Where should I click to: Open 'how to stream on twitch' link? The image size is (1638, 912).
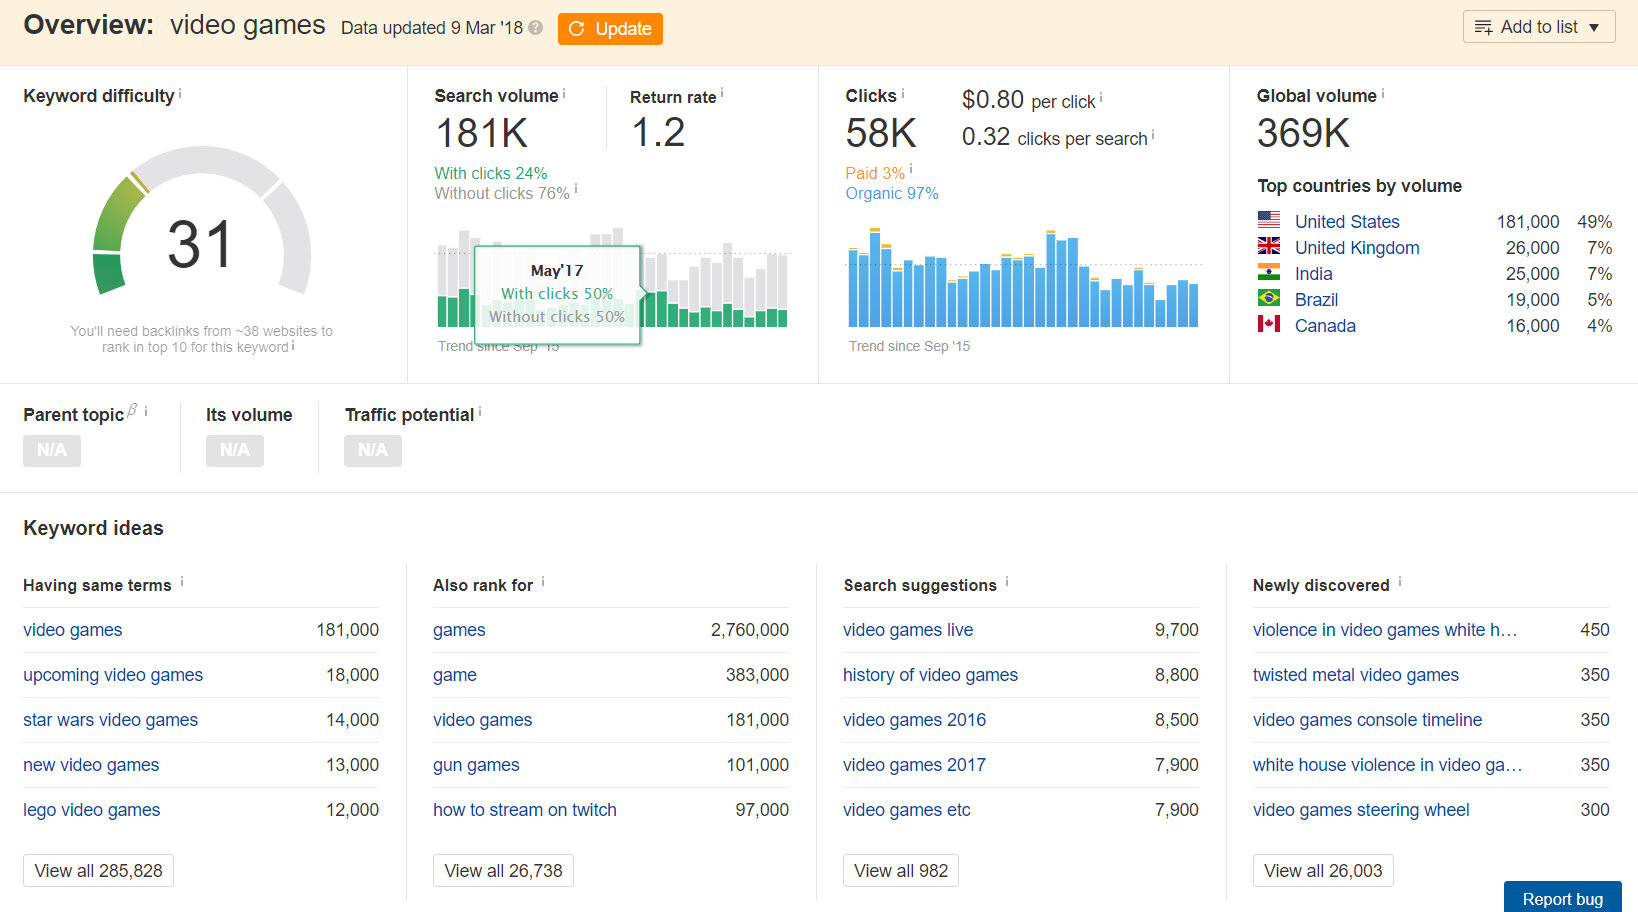pyautogui.click(x=524, y=810)
